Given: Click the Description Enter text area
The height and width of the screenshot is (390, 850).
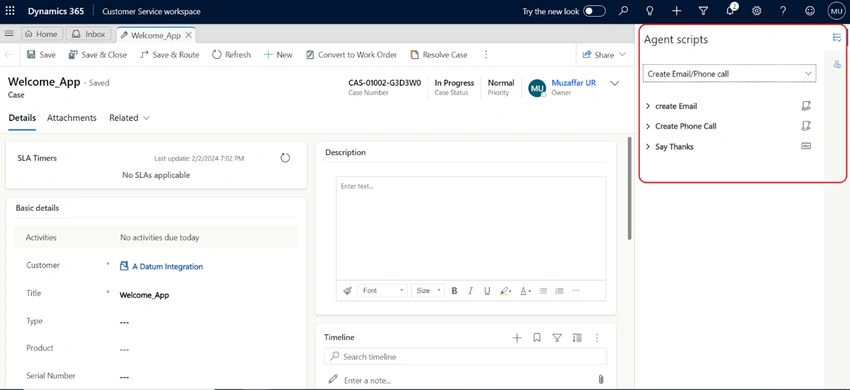Looking at the screenshot, I should click(x=471, y=228).
